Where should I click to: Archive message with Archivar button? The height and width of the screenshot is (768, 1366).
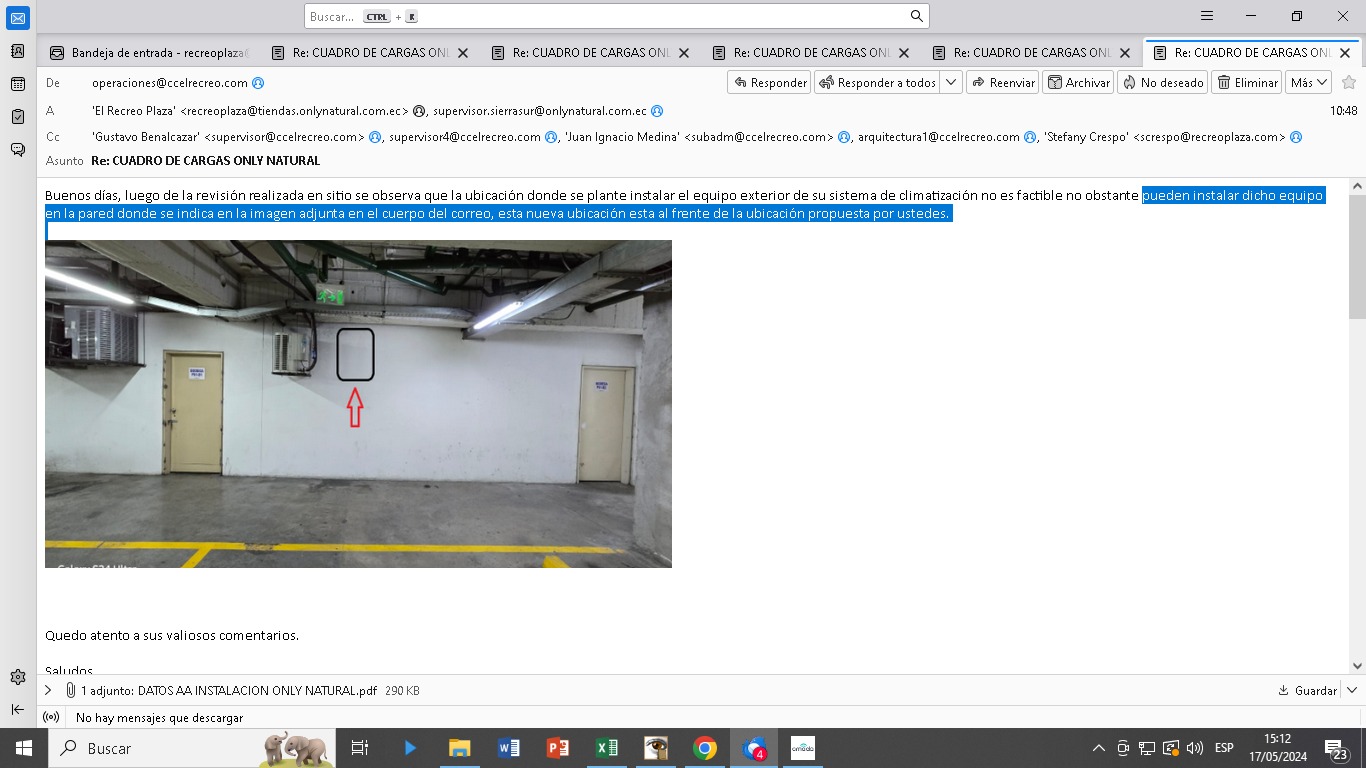[1079, 83]
